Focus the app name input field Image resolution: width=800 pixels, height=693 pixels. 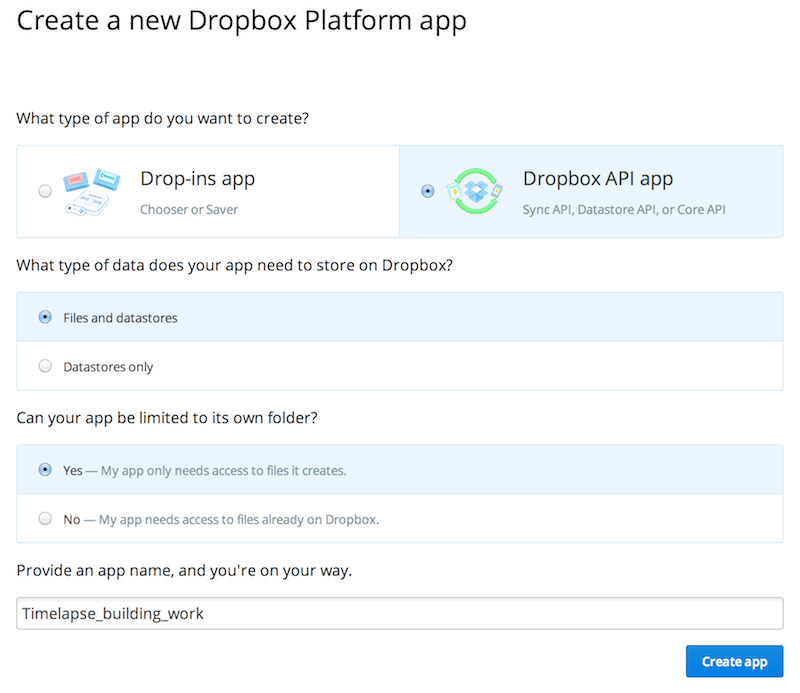click(x=399, y=613)
